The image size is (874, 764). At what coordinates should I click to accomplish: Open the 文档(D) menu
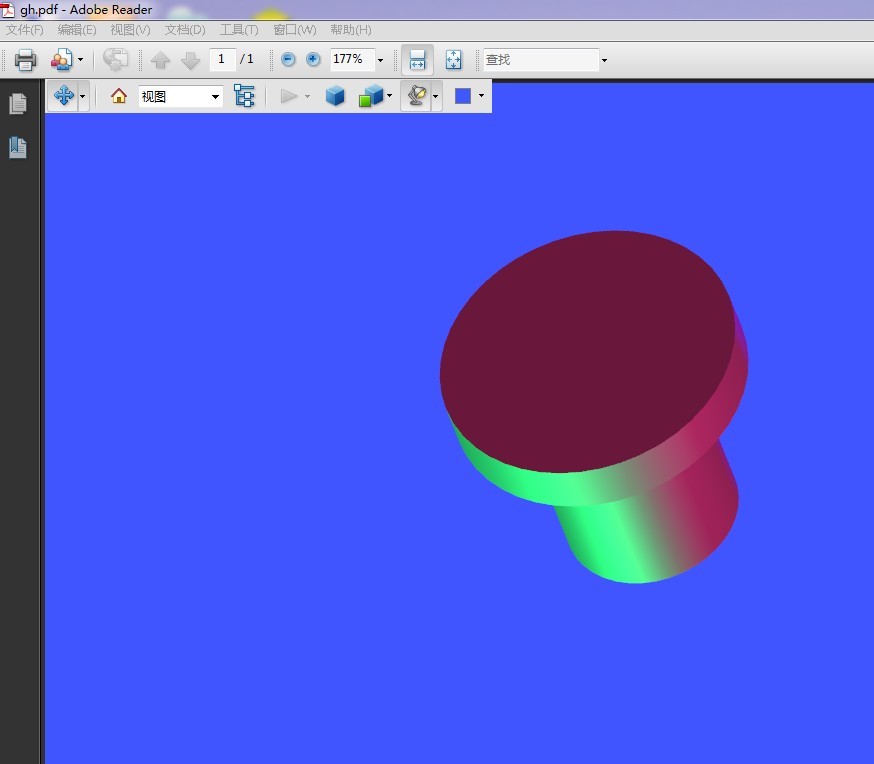184,30
